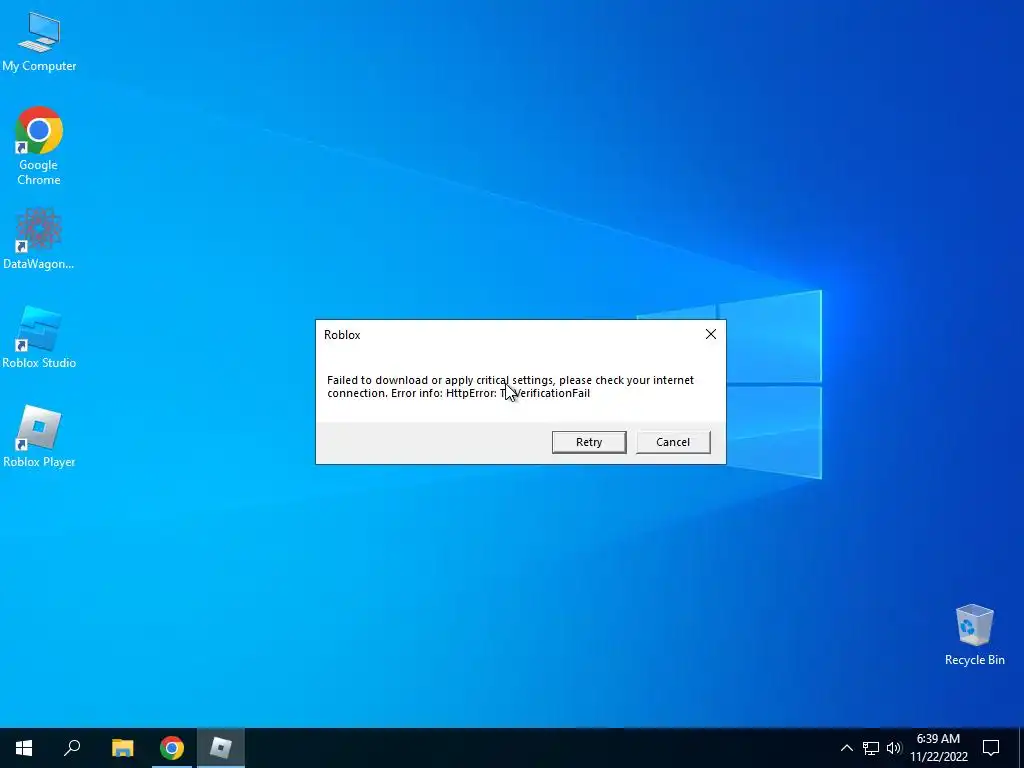Open the clock showing 6:39 AM
The image size is (1024, 768).
click(938, 748)
